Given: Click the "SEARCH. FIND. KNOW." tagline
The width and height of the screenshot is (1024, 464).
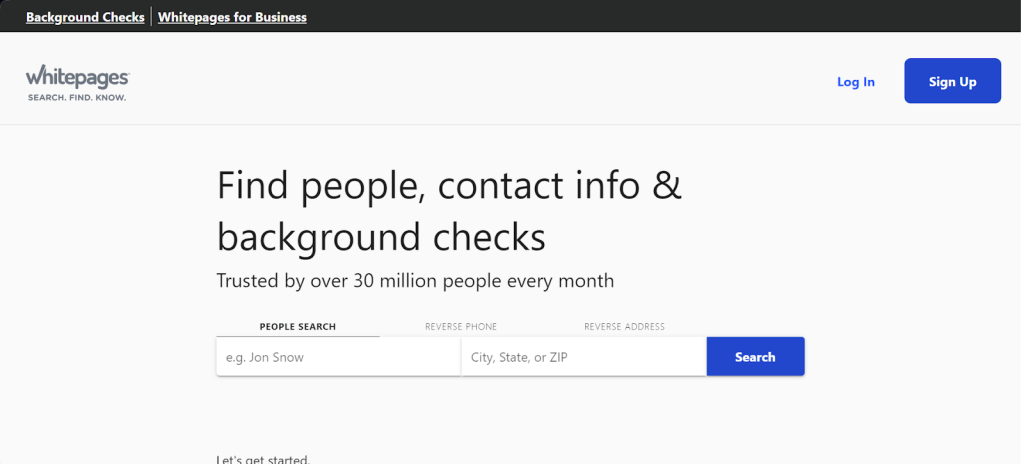Looking at the screenshot, I should (x=77, y=97).
